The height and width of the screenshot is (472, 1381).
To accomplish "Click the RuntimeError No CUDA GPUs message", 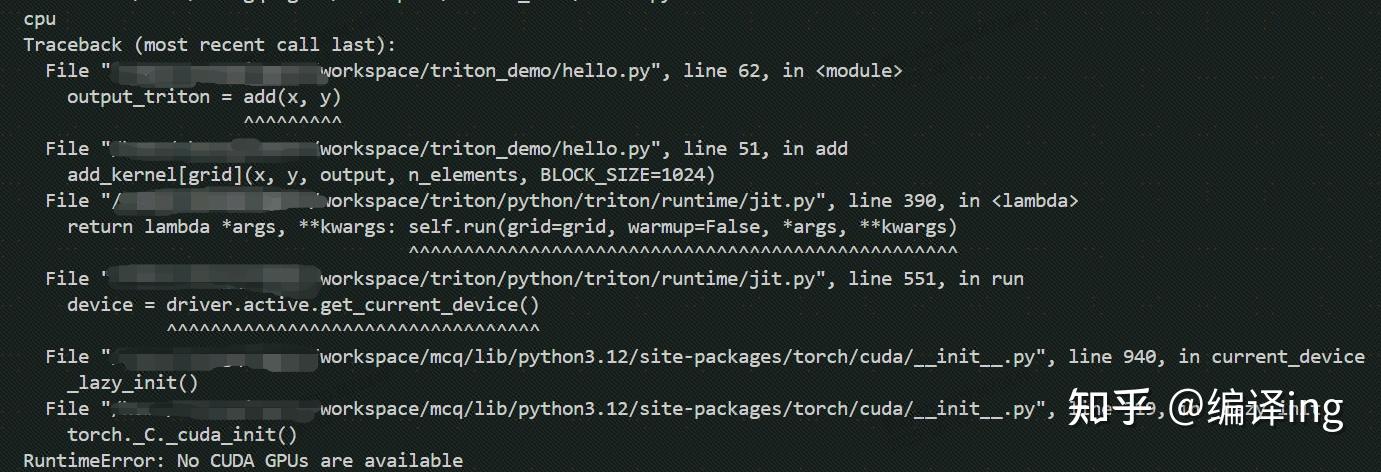I will pos(243,461).
